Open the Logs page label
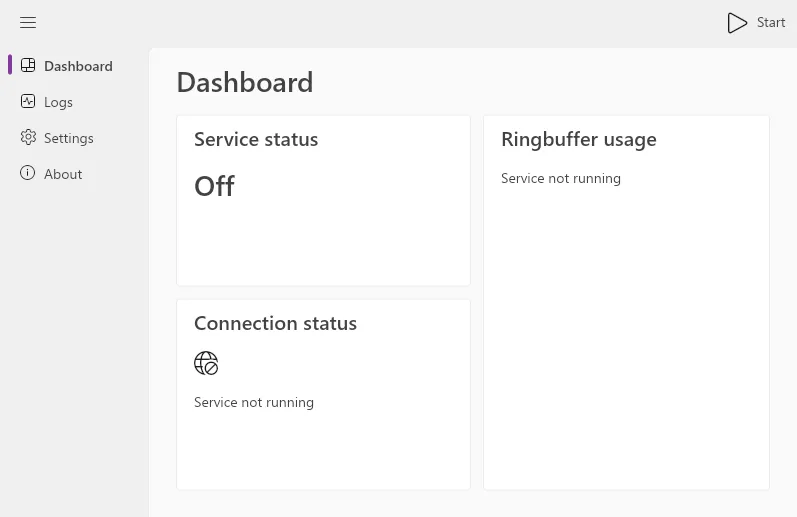This screenshot has width=797, height=517. (x=58, y=103)
